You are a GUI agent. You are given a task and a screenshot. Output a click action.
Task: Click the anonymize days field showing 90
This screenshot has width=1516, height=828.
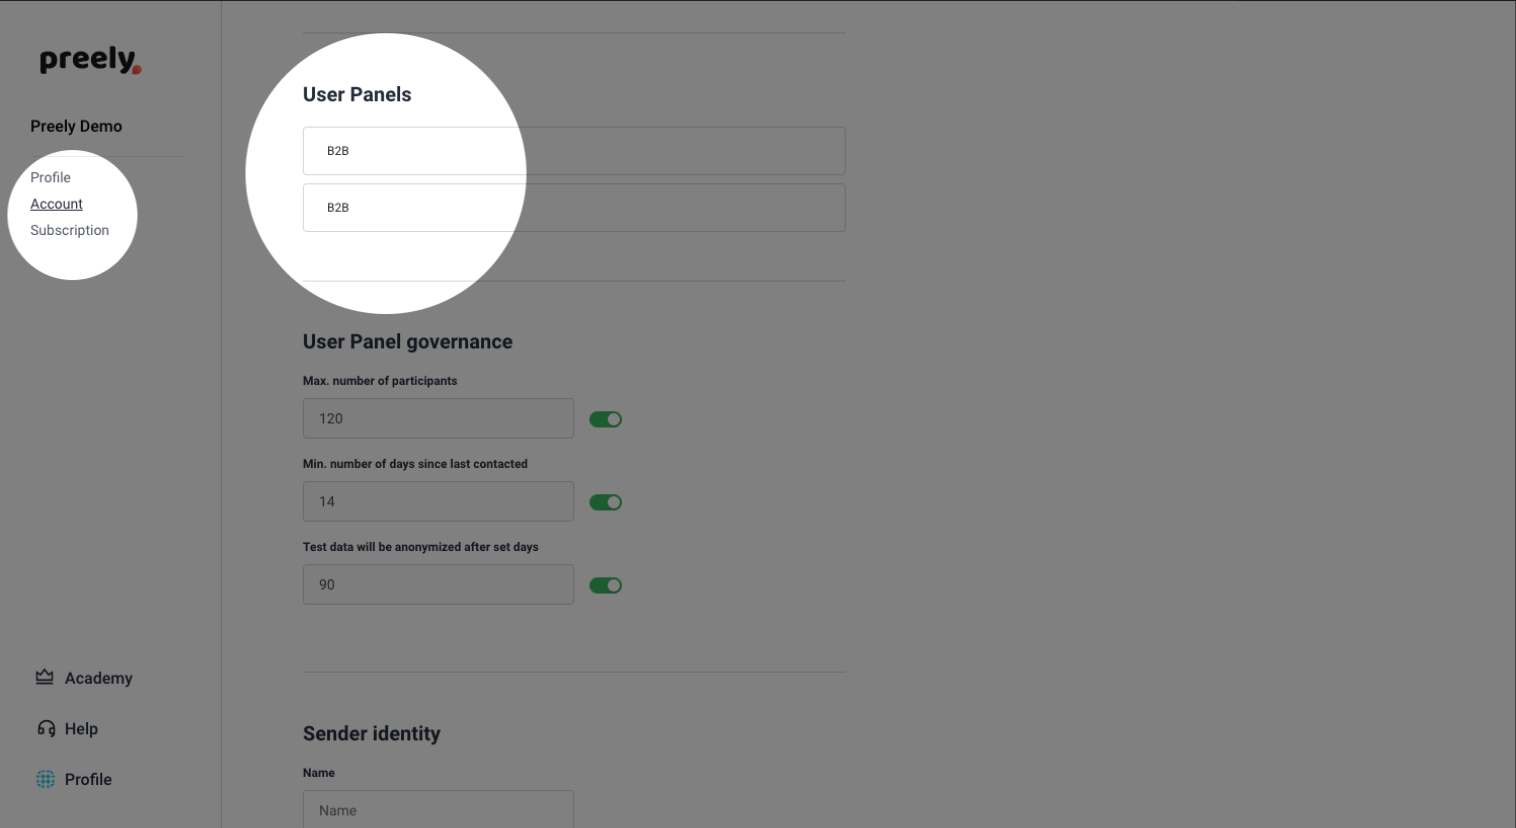(x=438, y=584)
